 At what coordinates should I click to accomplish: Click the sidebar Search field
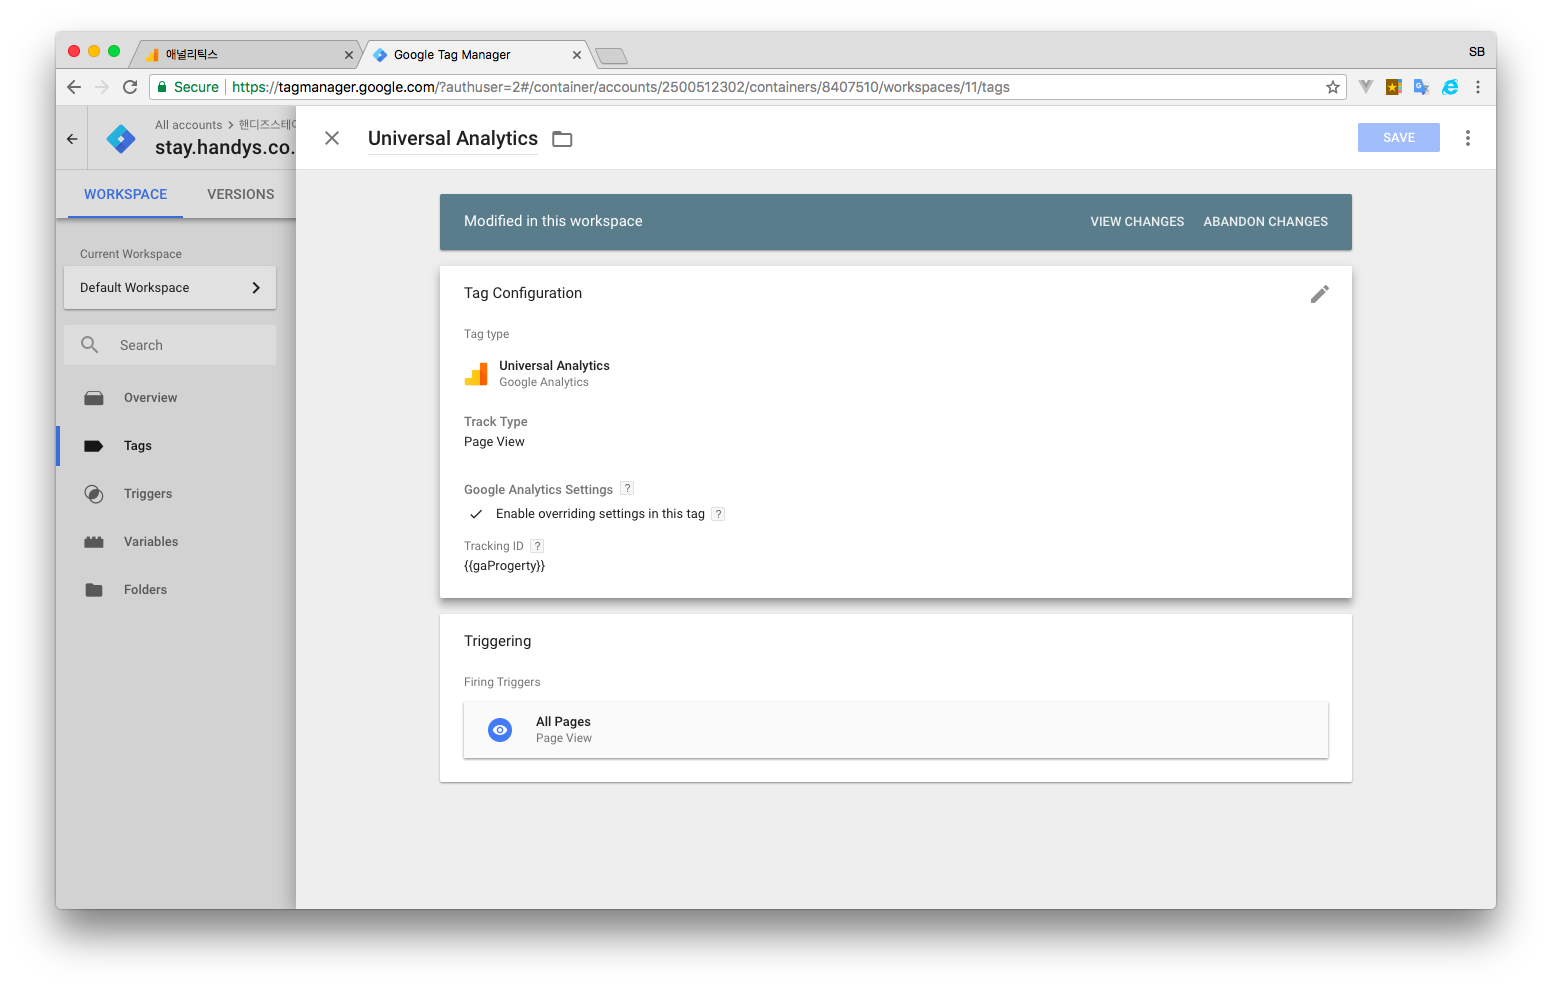(170, 345)
